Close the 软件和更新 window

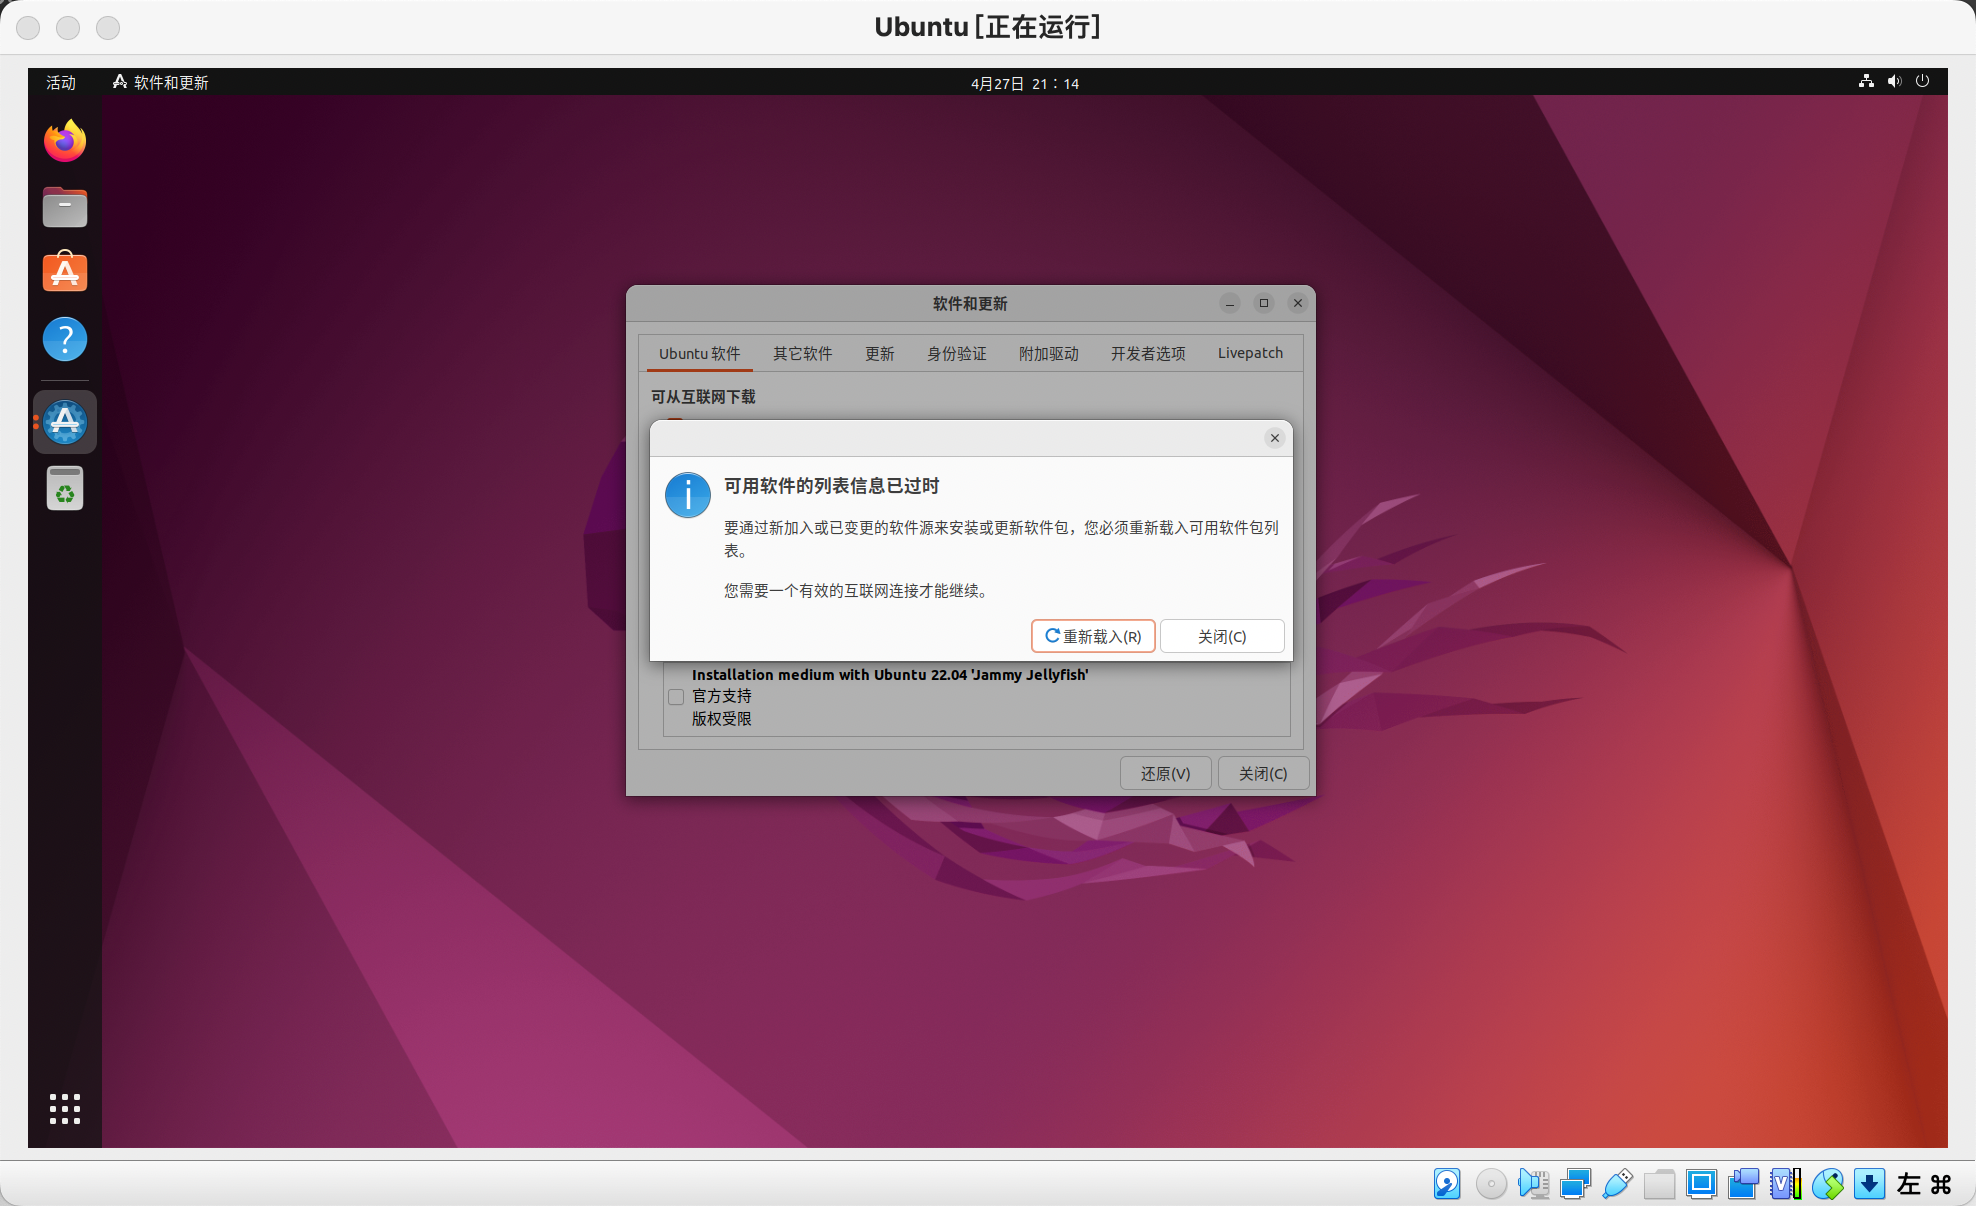coord(1298,303)
